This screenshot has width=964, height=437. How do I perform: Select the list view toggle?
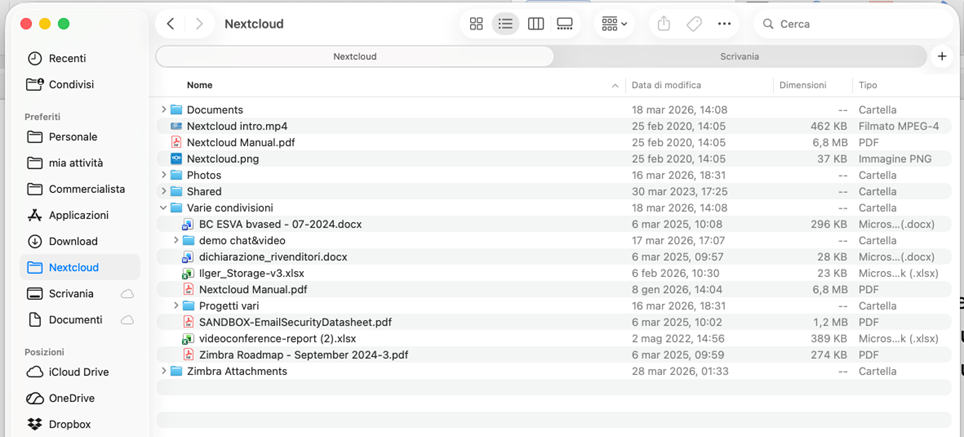pyautogui.click(x=506, y=24)
